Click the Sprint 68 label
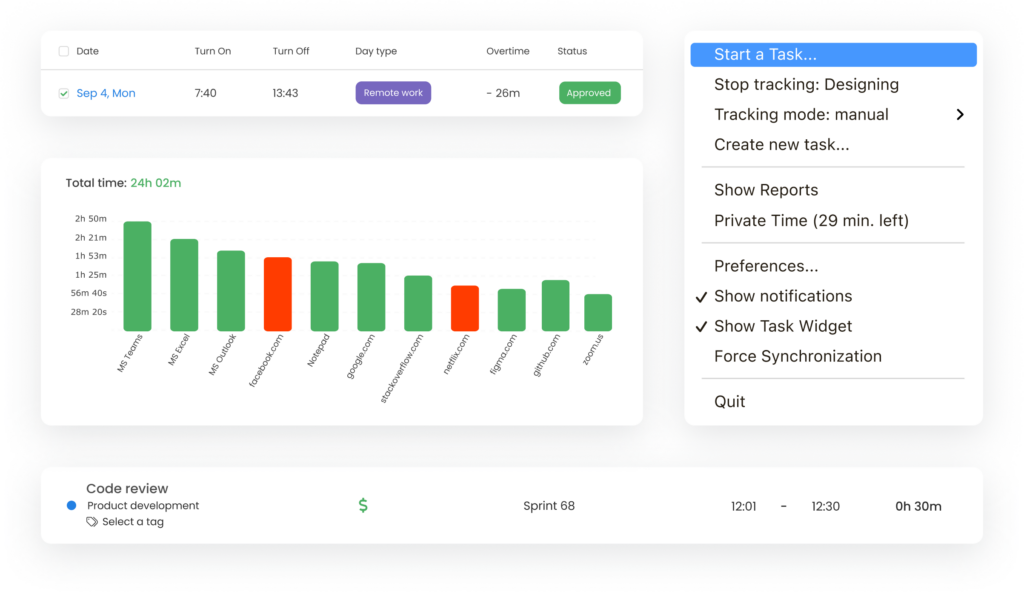The height and width of the screenshot is (595, 1024). [549, 506]
